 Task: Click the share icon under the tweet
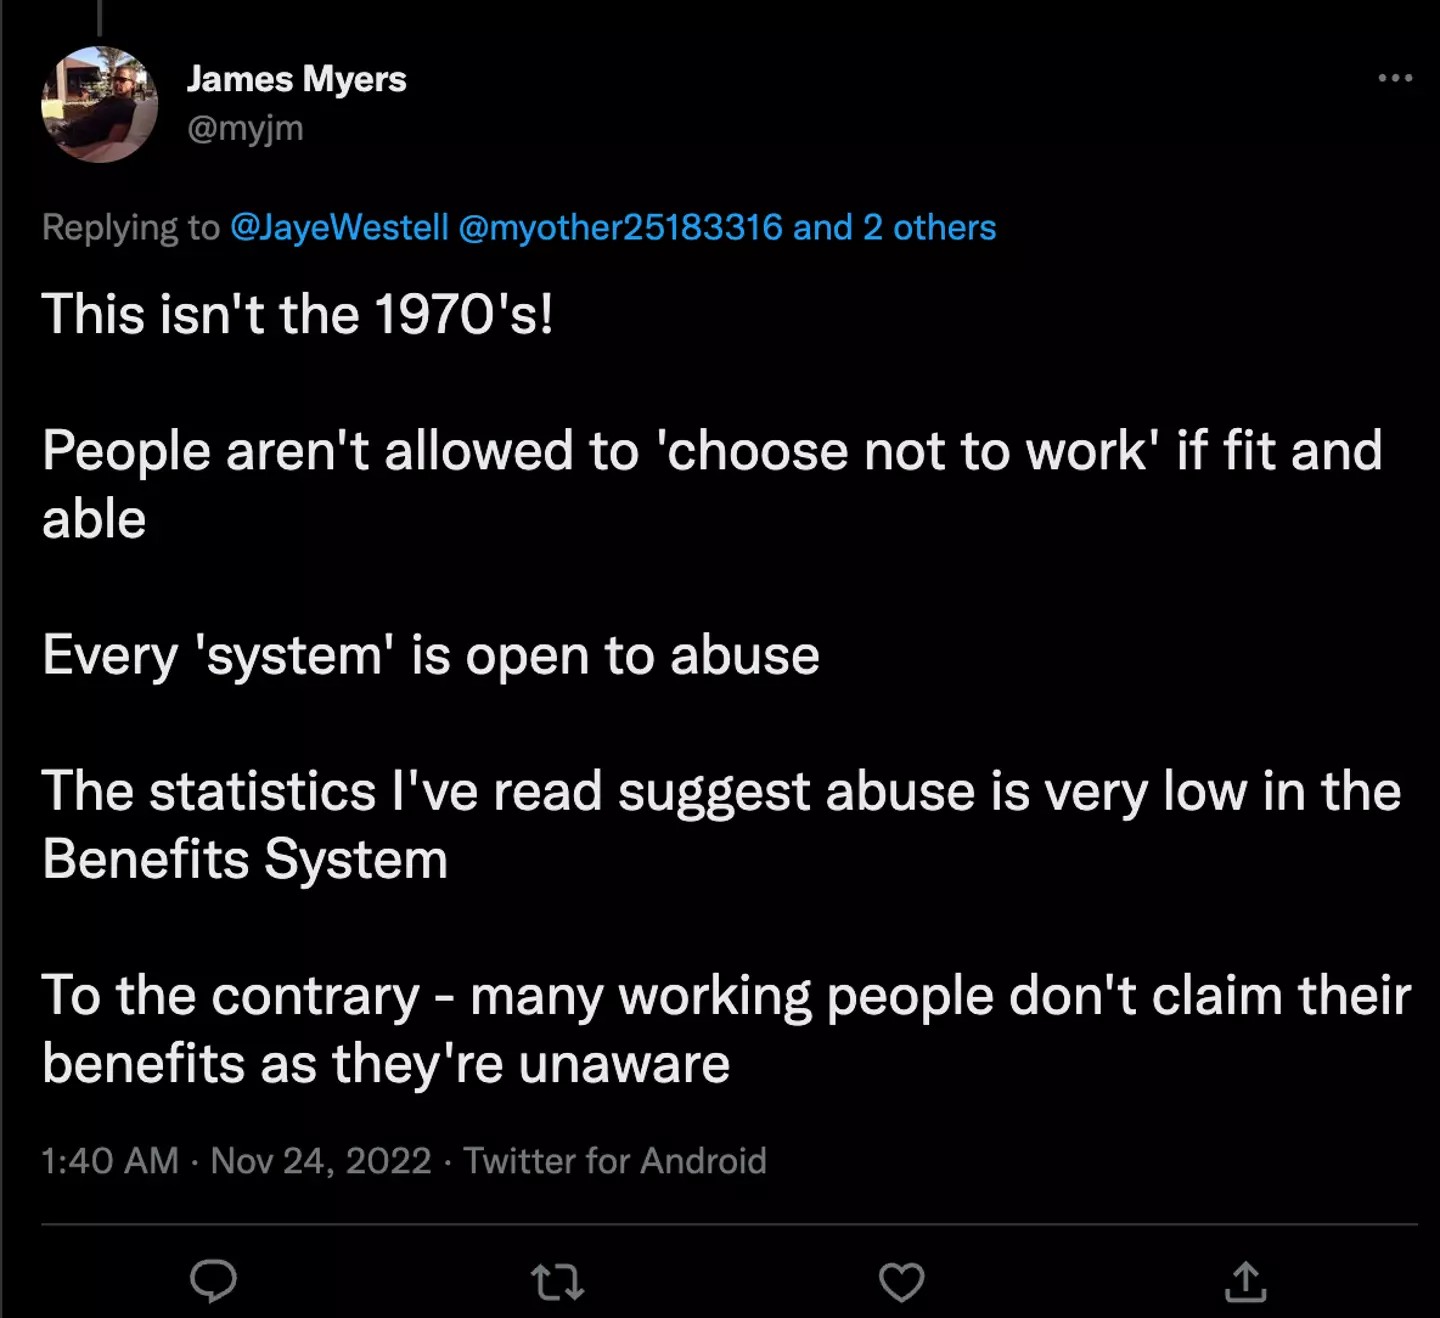coord(1245,1281)
